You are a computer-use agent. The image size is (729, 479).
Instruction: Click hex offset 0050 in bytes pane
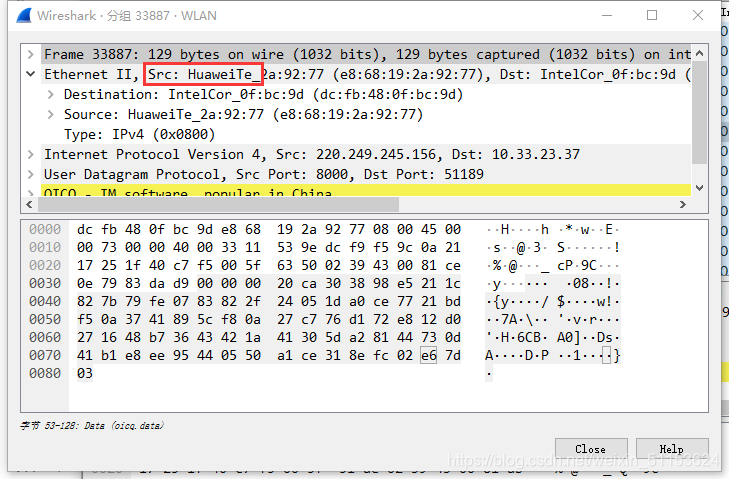45,319
